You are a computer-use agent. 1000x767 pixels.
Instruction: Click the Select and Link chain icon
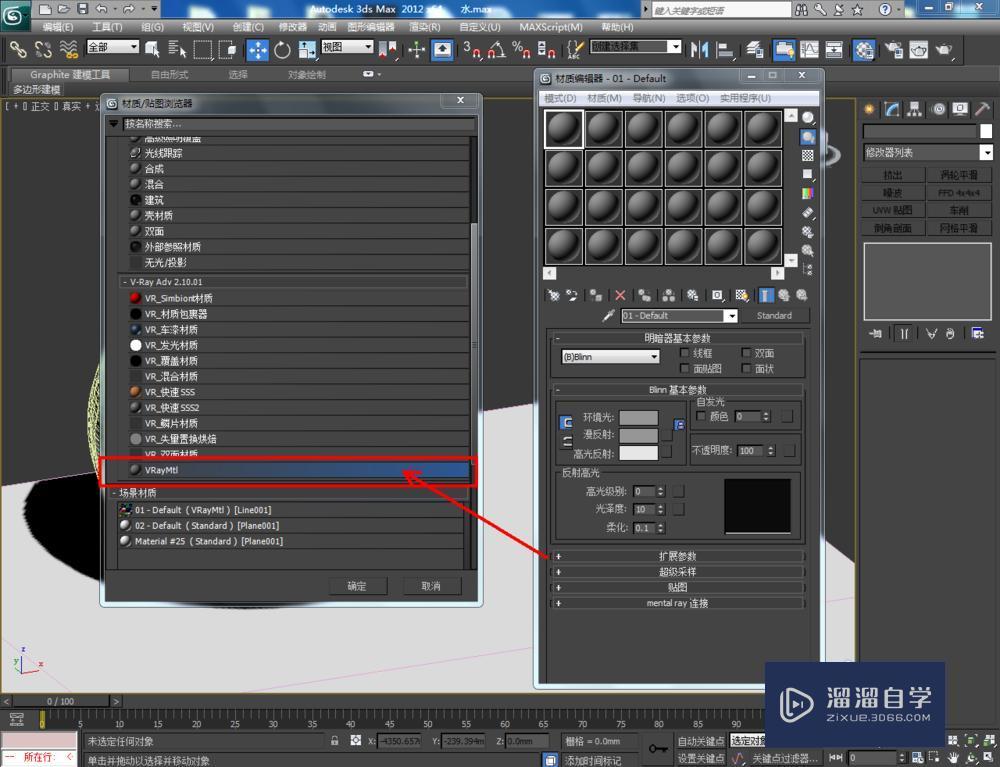[17, 49]
